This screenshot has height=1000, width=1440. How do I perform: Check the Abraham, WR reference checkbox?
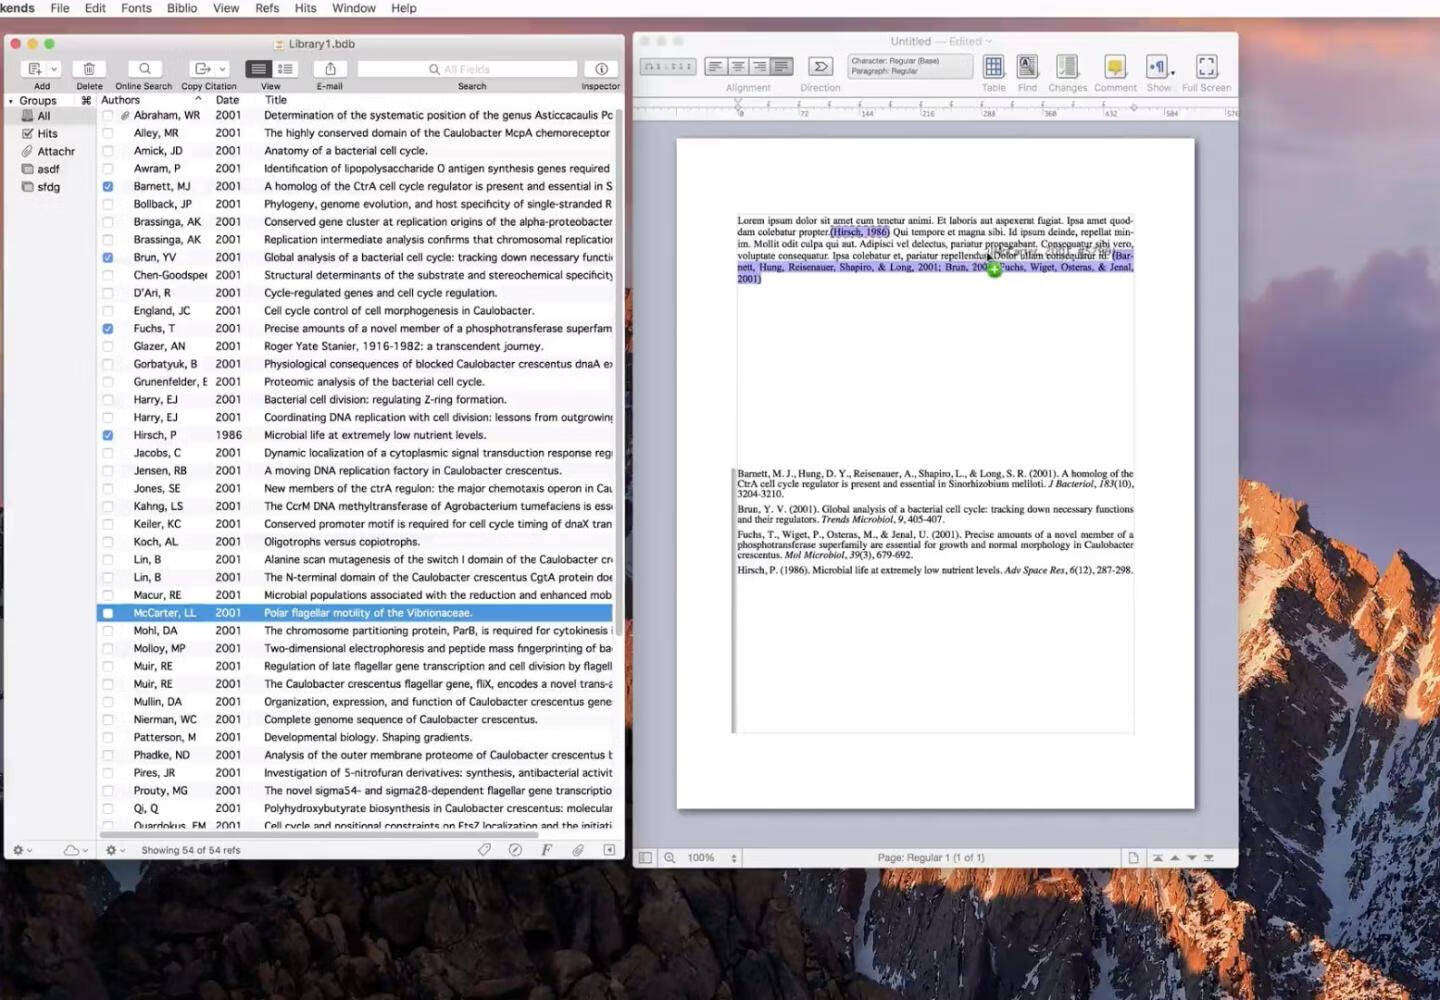click(x=108, y=116)
